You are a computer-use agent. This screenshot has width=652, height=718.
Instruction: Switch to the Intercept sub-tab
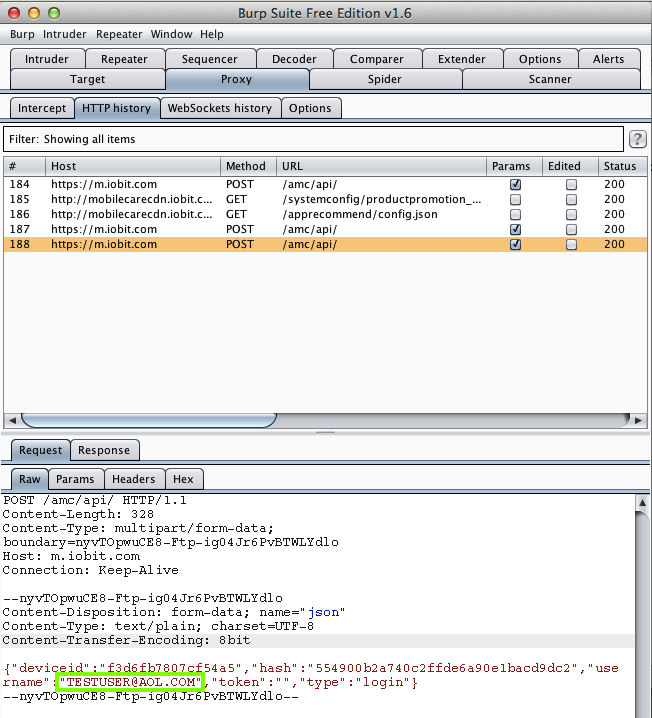(42, 108)
